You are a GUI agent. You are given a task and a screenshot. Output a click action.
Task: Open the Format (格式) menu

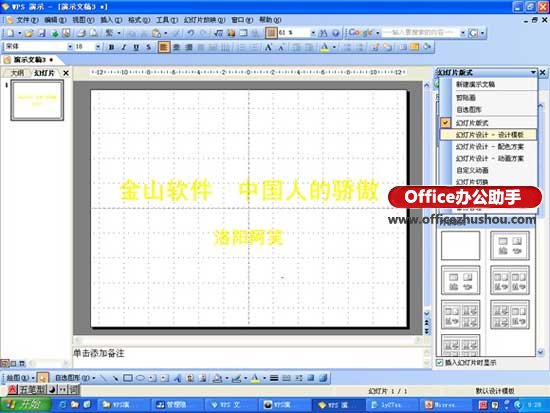pos(139,20)
